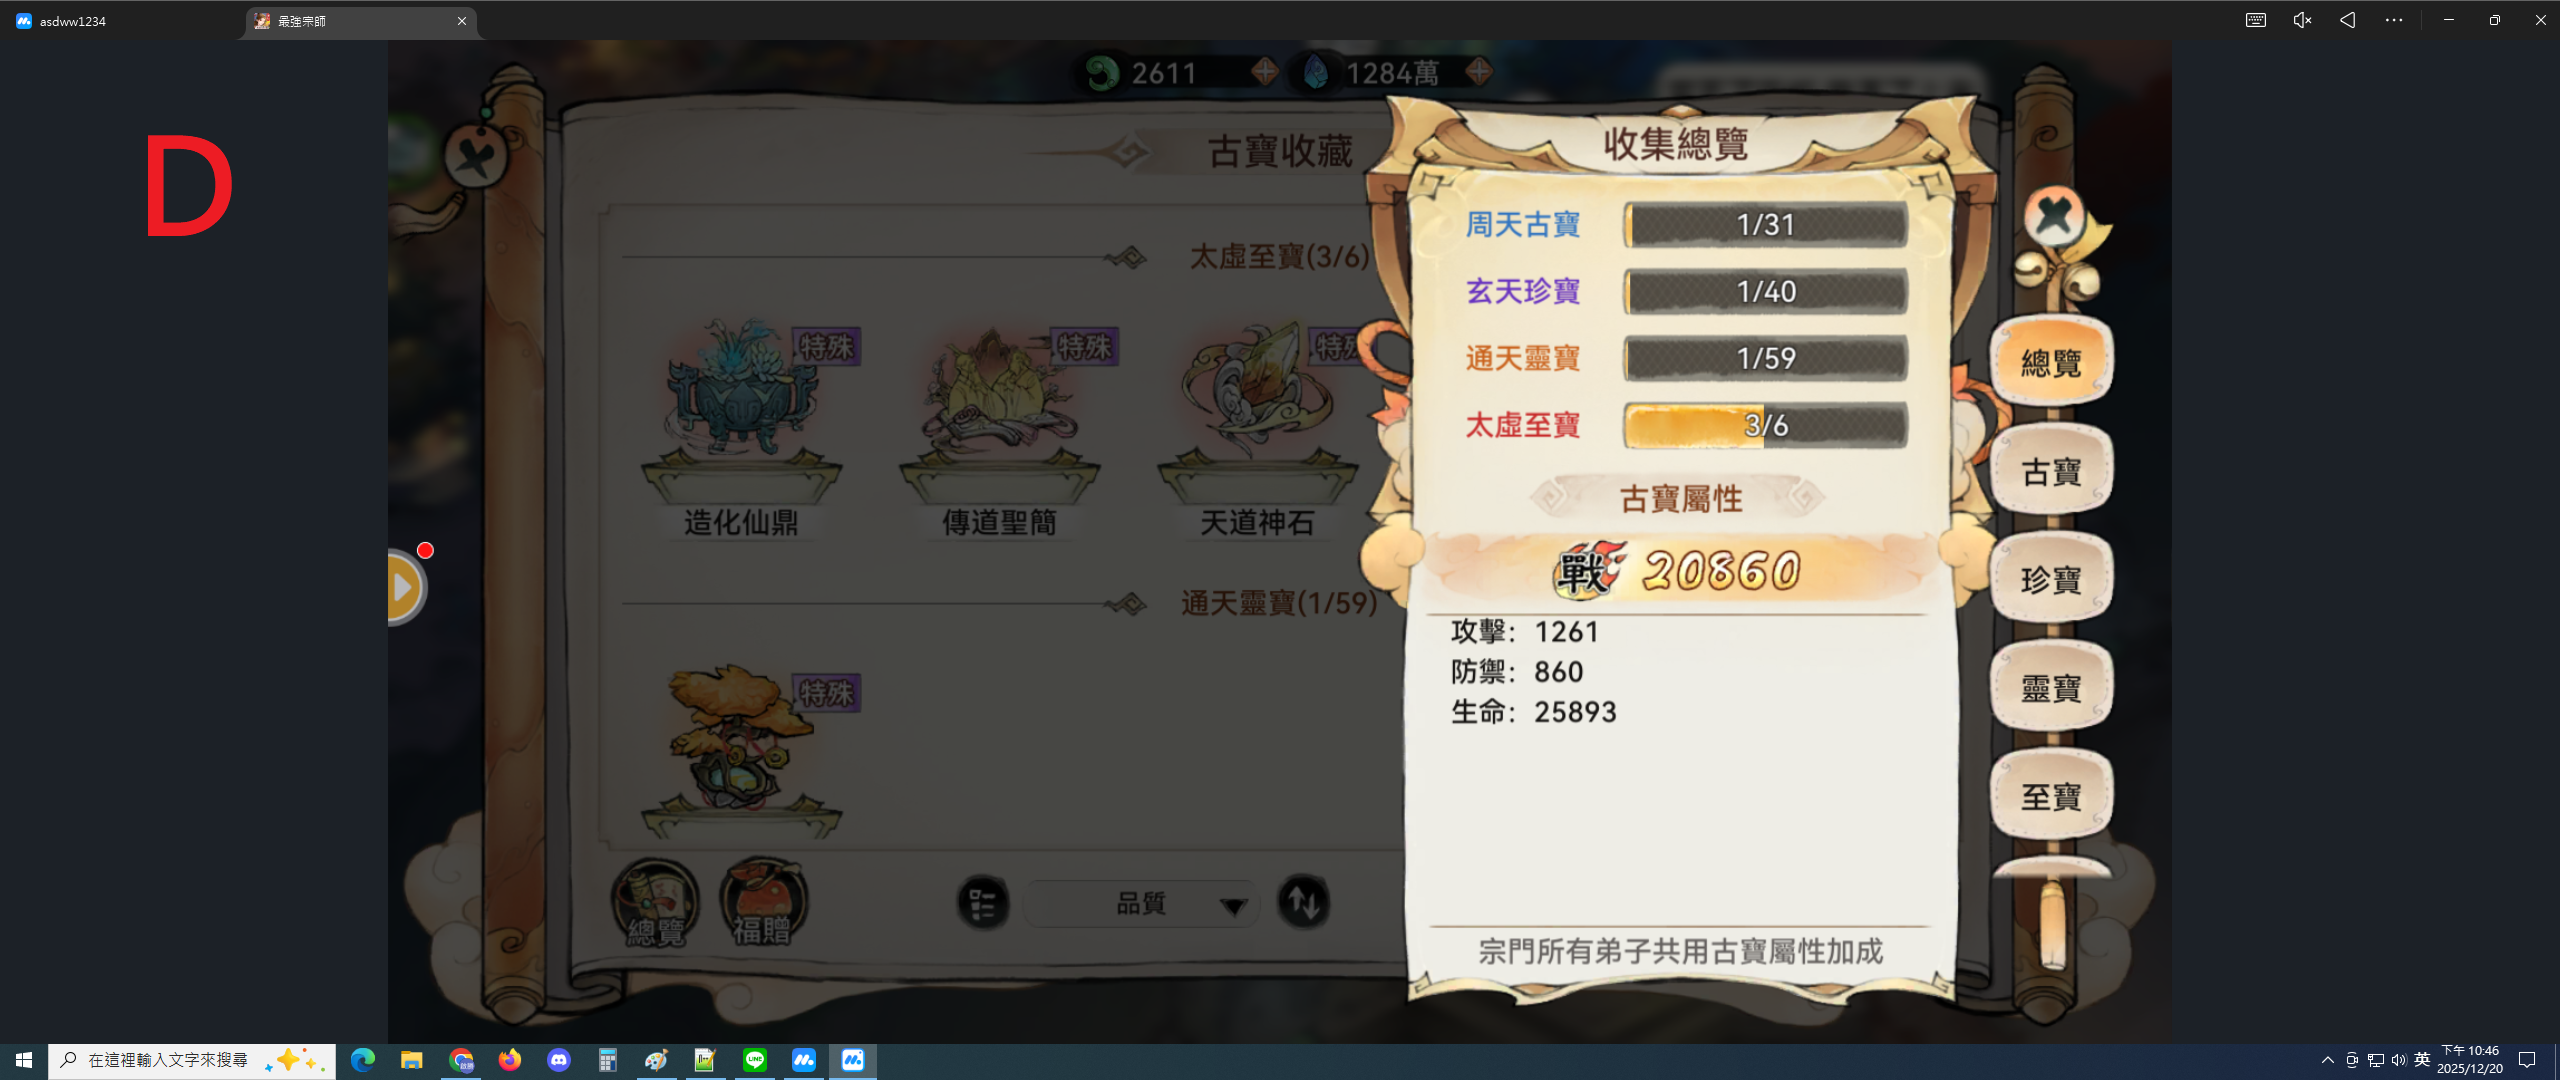Click the list filter icon

pos(983,903)
